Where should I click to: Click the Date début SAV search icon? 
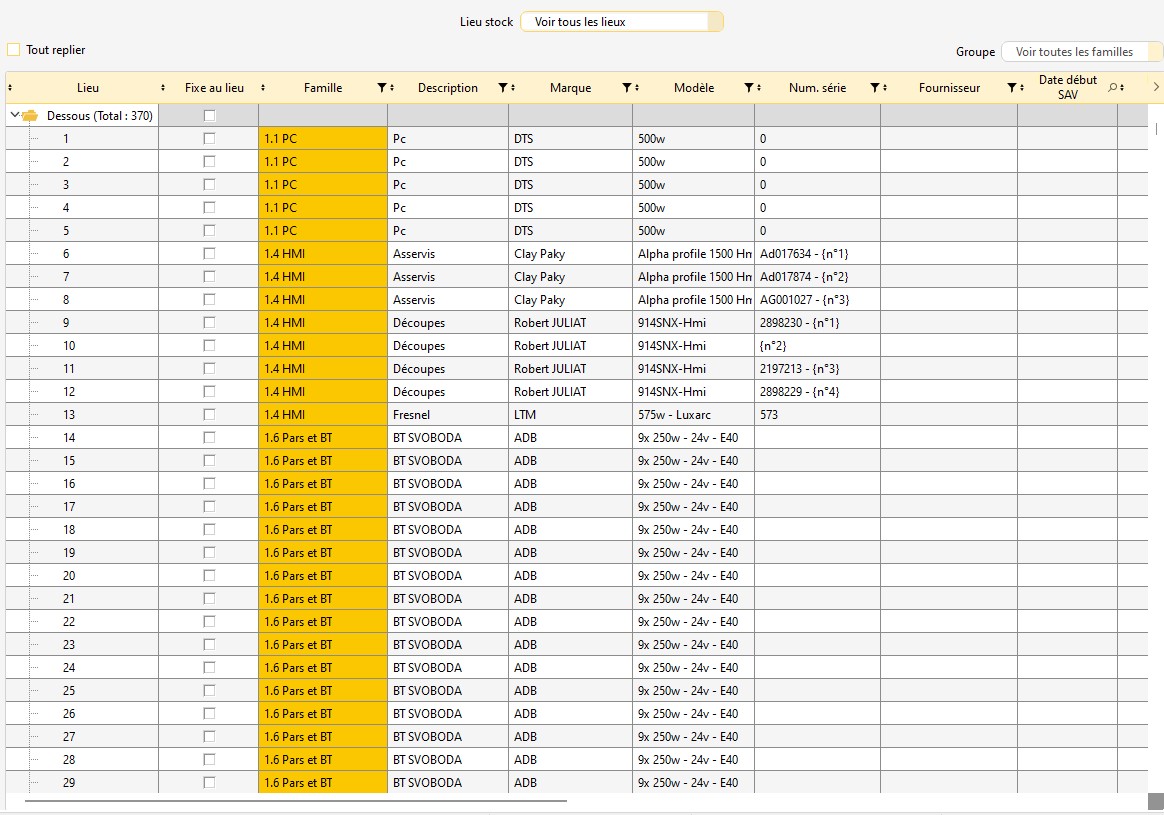click(1113, 88)
